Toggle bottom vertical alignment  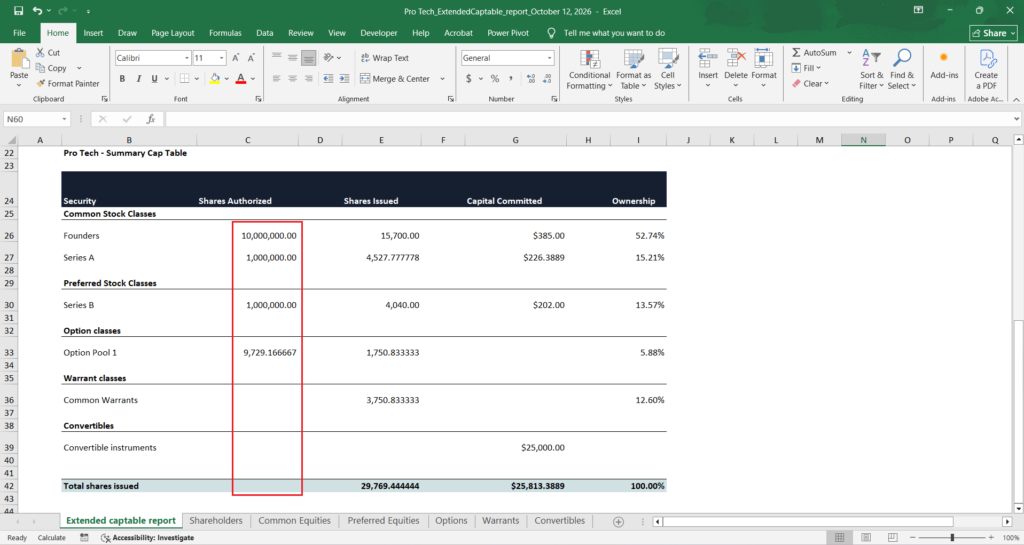pyautogui.click(x=308, y=58)
